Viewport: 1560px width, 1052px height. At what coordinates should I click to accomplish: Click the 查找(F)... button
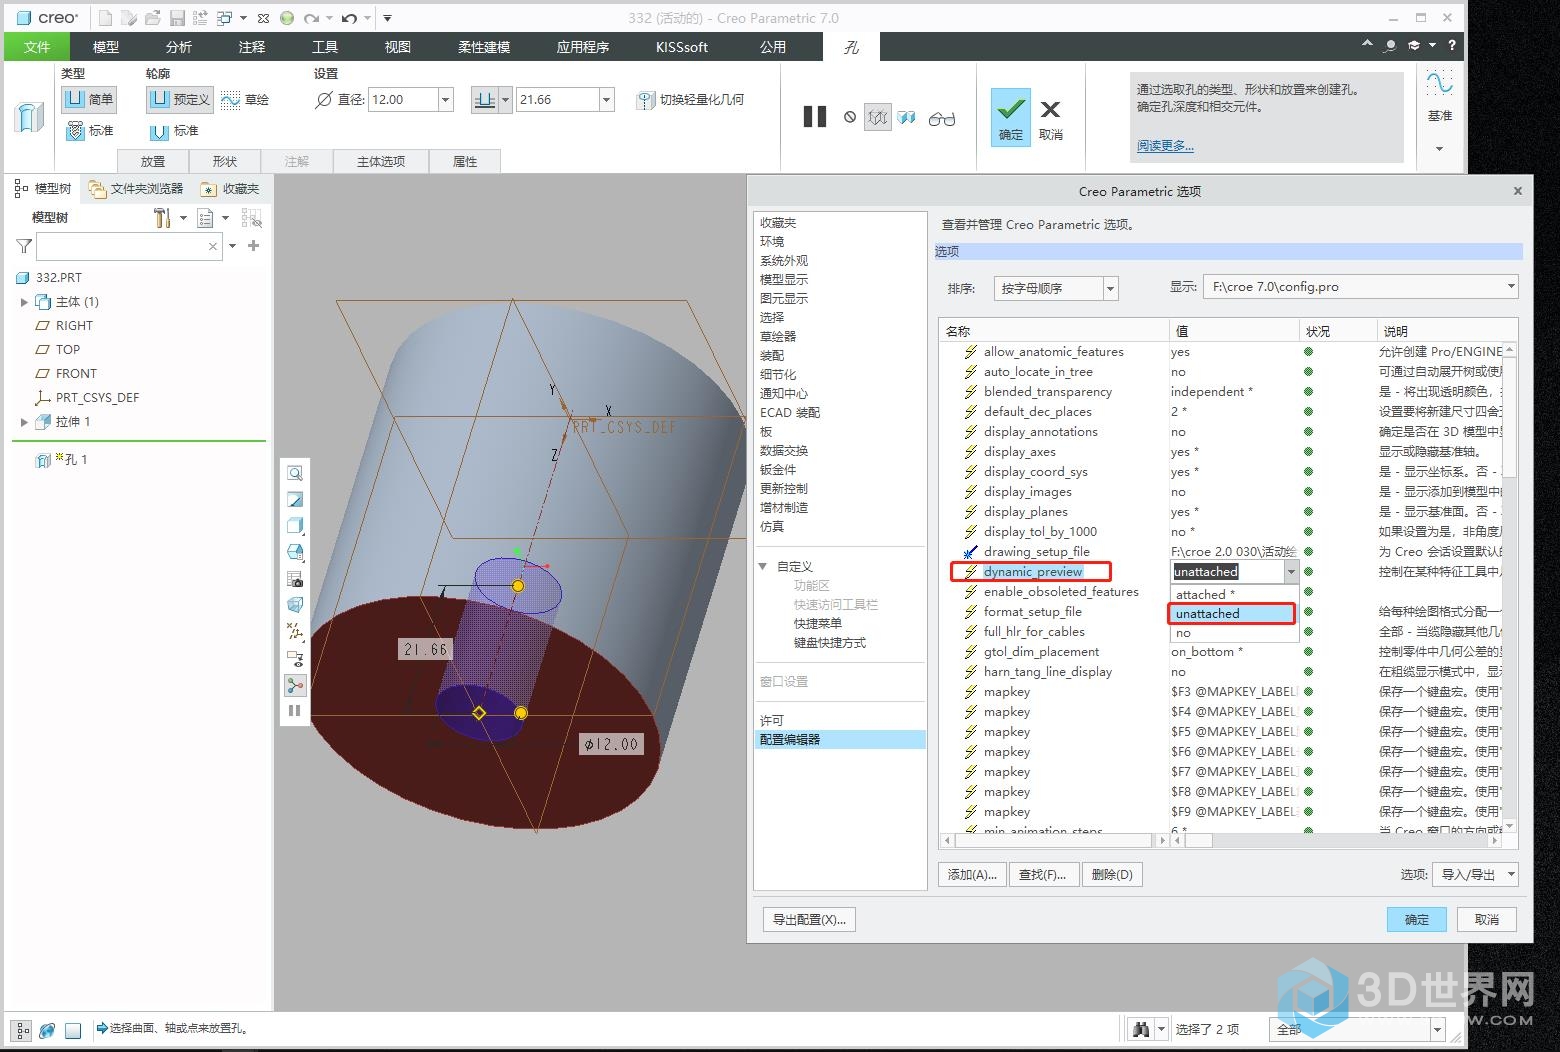(1043, 874)
